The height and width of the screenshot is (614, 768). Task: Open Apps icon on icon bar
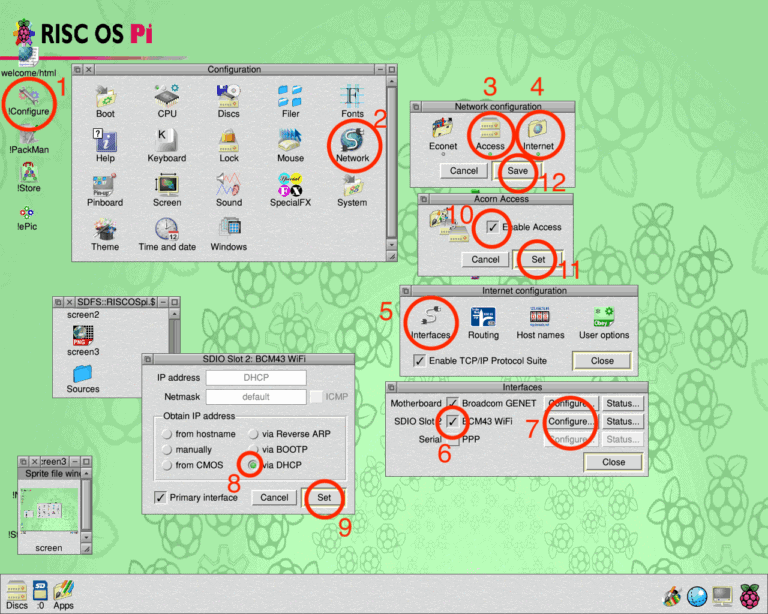click(64, 594)
